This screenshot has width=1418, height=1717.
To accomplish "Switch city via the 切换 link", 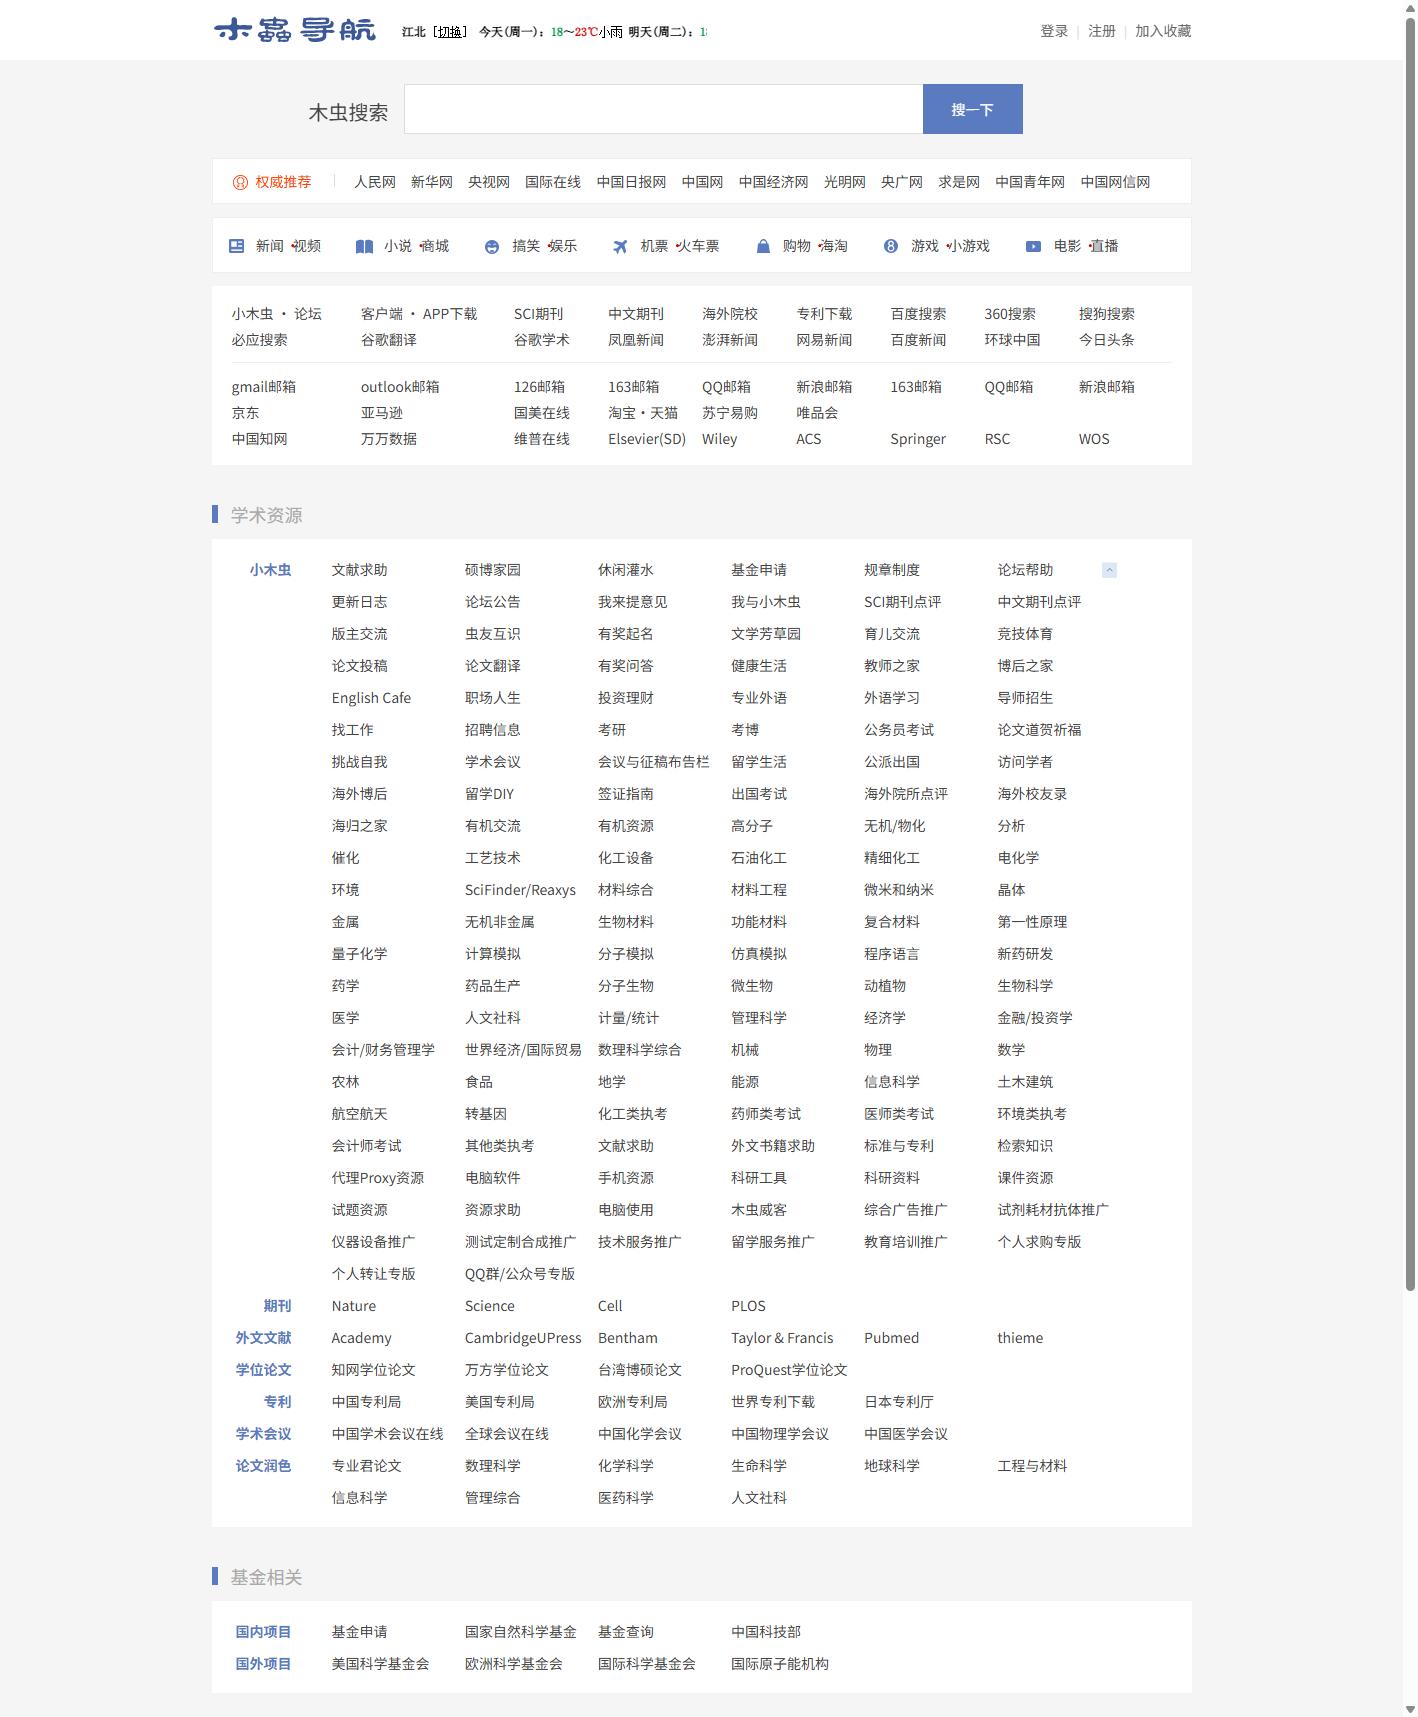I will 450,32.
